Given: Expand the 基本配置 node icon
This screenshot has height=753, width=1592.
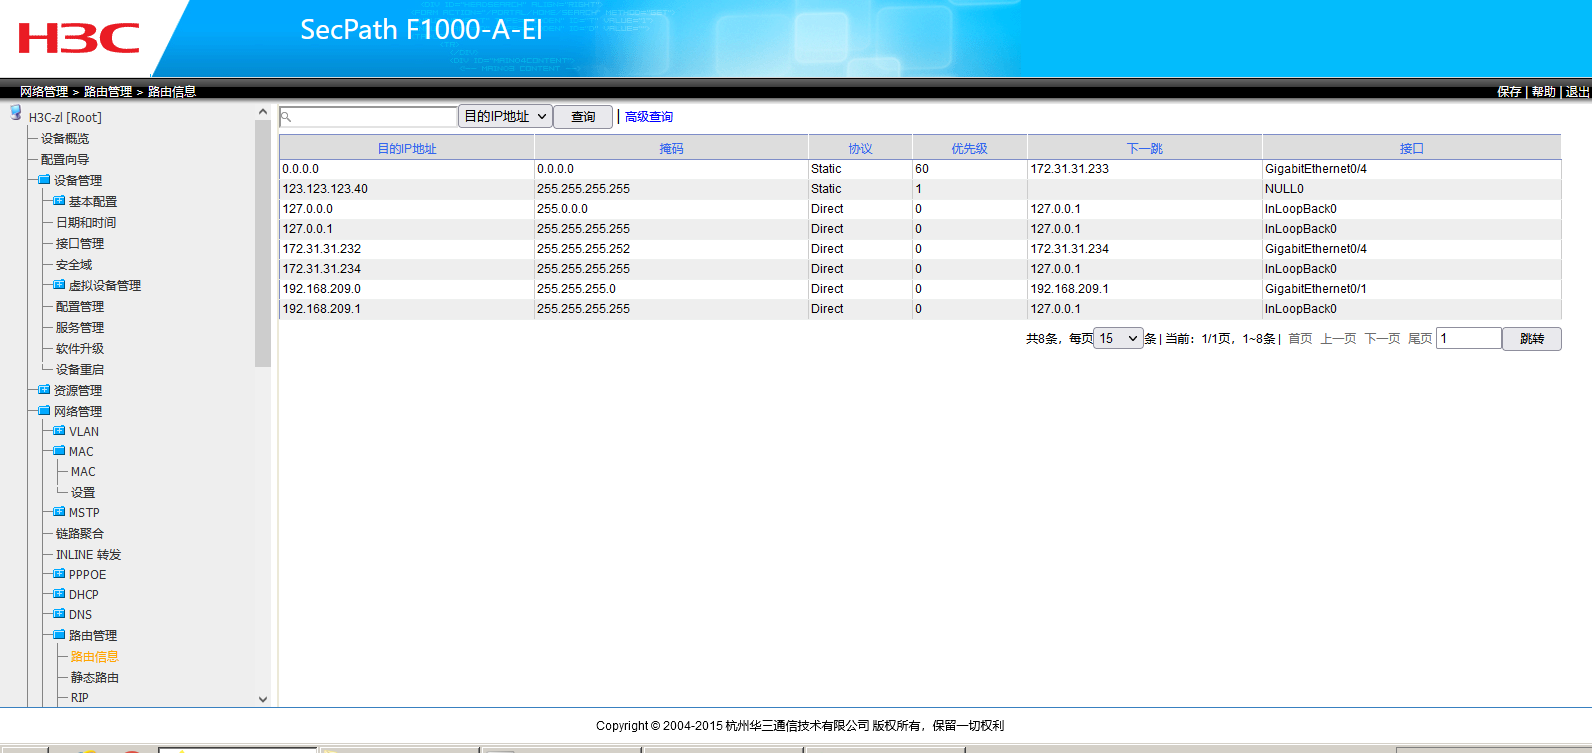Looking at the screenshot, I should point(59,201).
